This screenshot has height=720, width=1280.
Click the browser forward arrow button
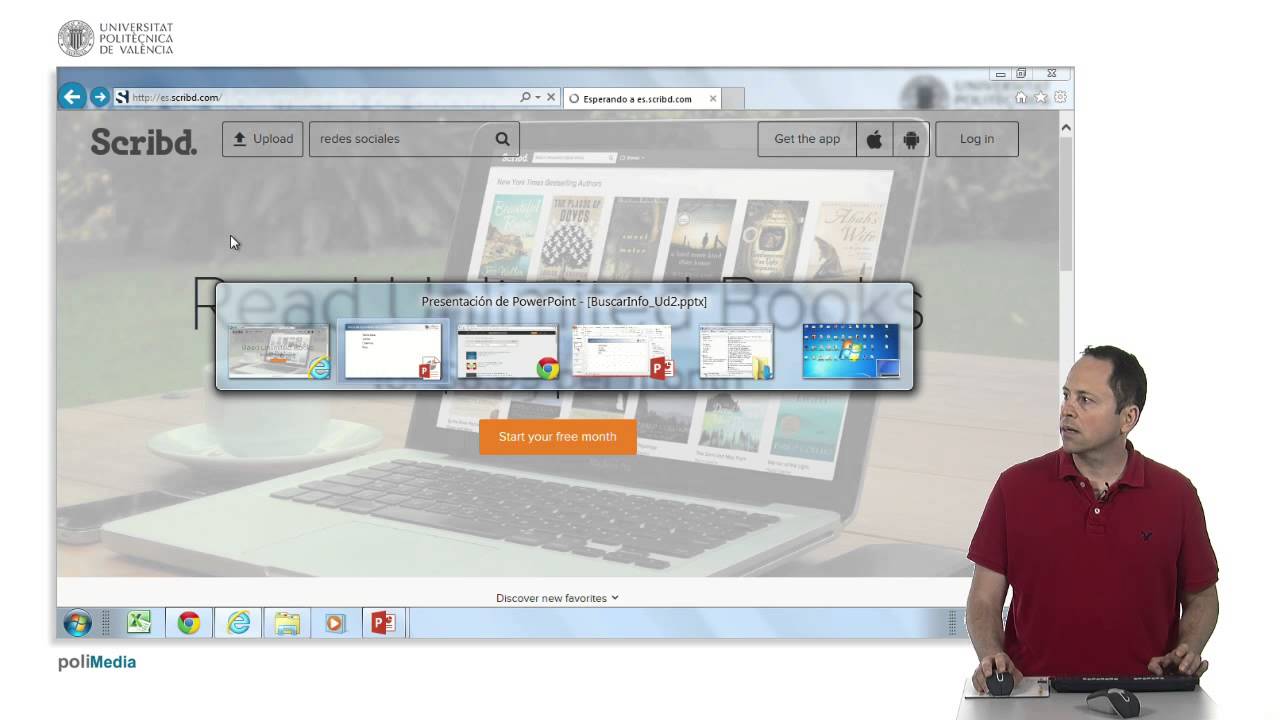pos(100,97)
